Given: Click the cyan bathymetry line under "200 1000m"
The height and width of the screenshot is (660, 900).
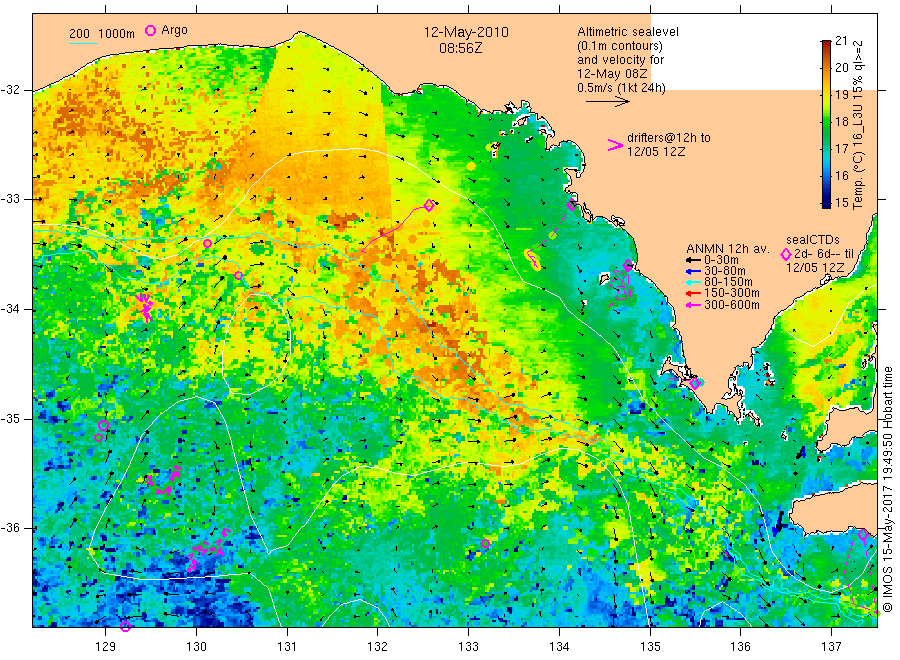Looking at the screenshot, I should click(83, 43).
